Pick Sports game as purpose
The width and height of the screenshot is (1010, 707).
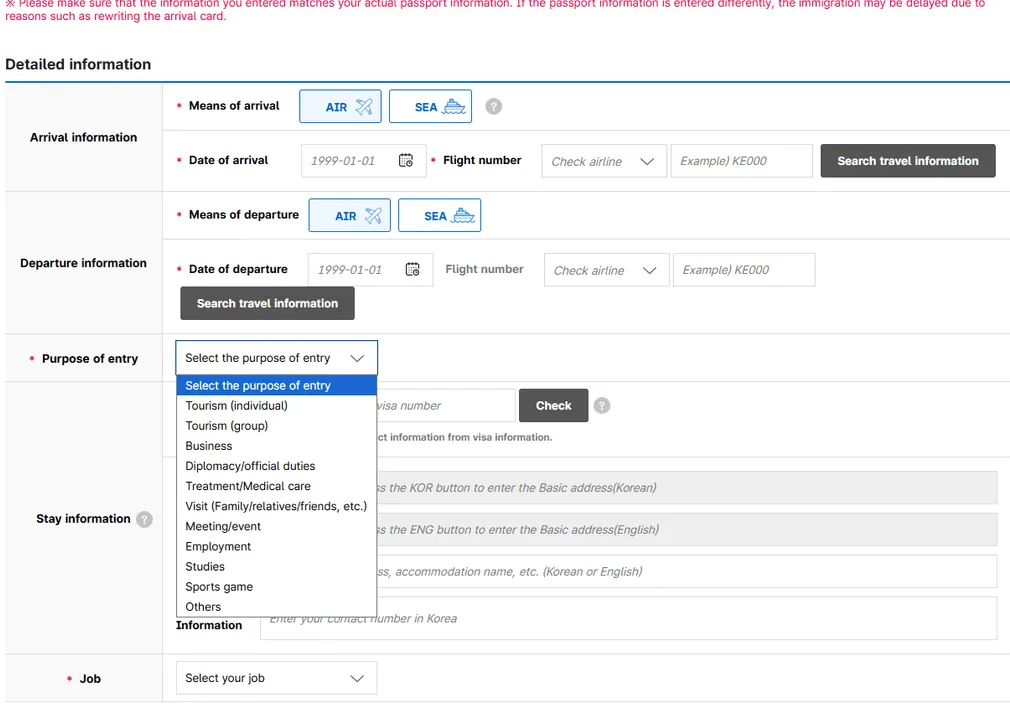pos(276,587)
